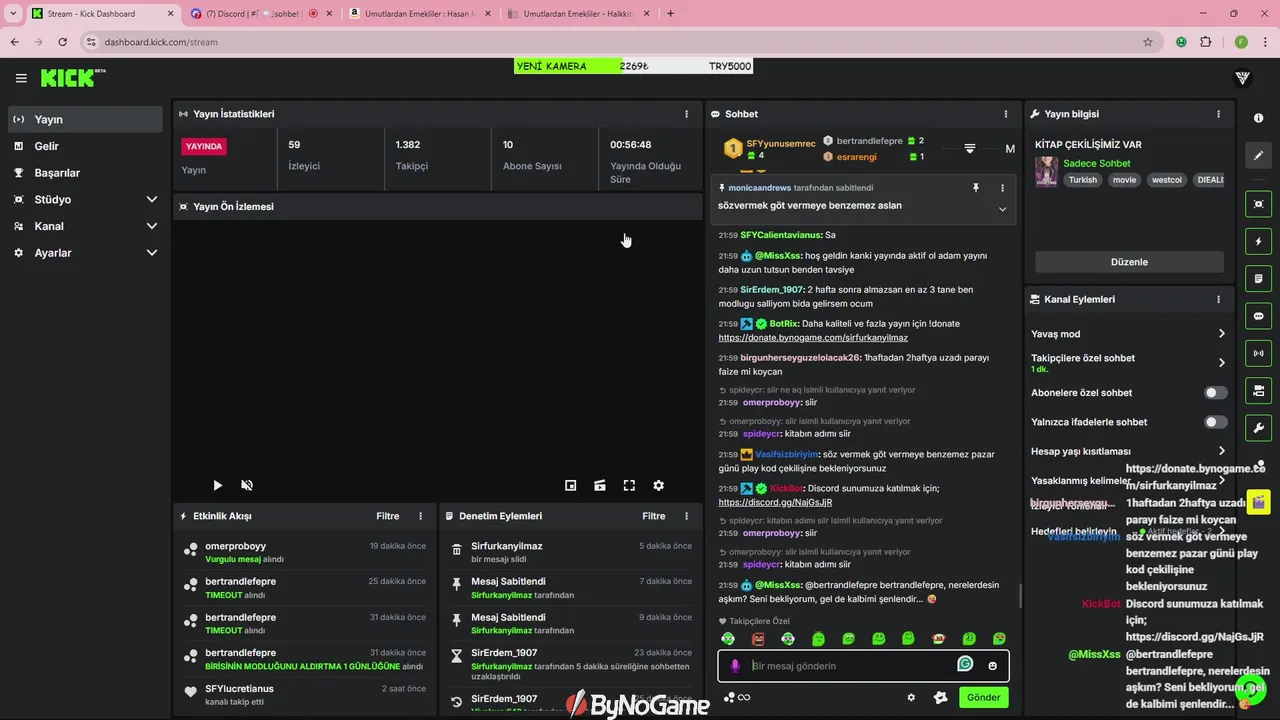Image resolution: width=1280 pixels, height=720 pixels.
Task: Click the pencil edit icon in right sidebar
Action: 1258,155
